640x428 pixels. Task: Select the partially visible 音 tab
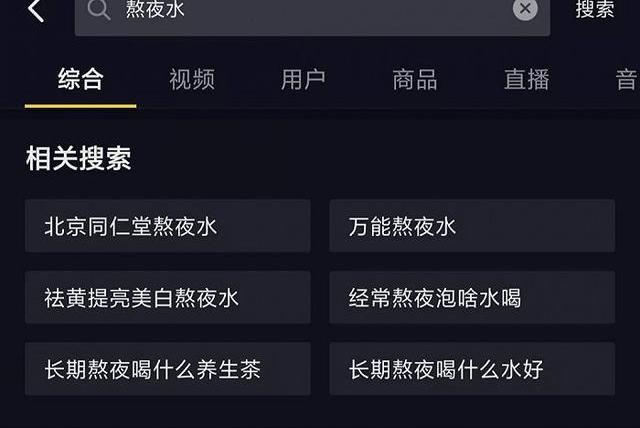click(626, 80)
